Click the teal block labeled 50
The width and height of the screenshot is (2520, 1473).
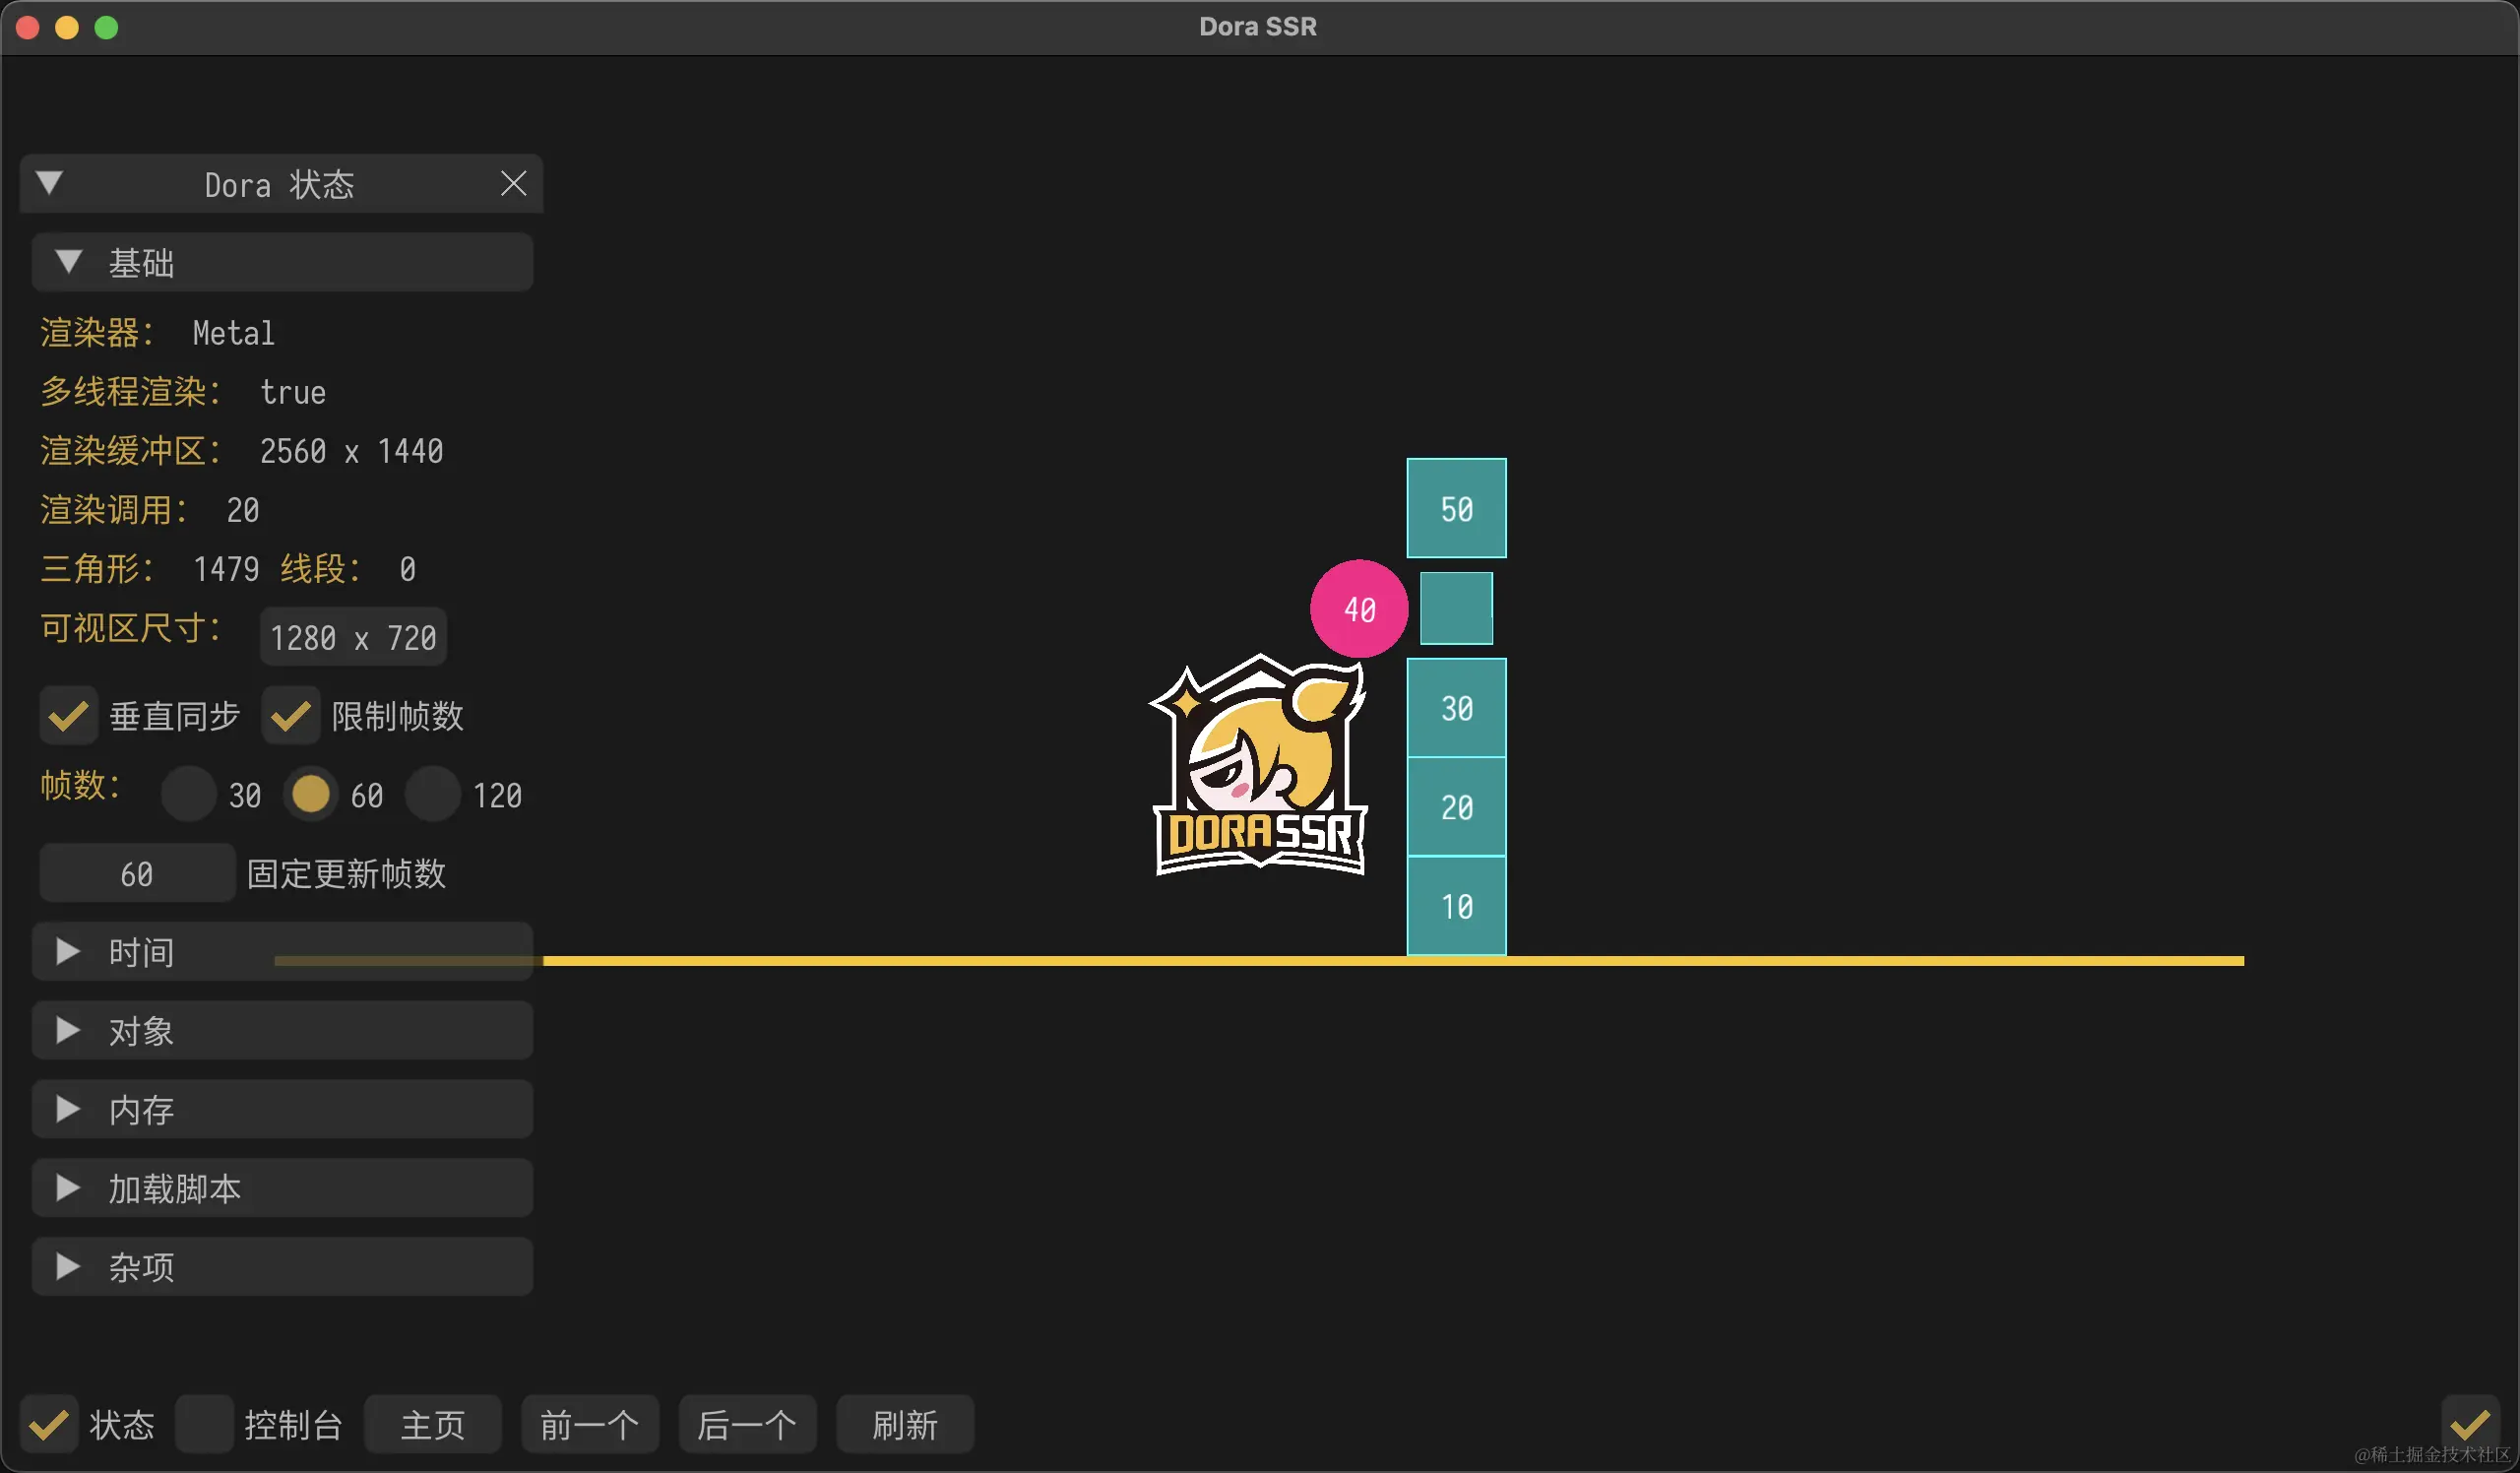(1456, 508)
